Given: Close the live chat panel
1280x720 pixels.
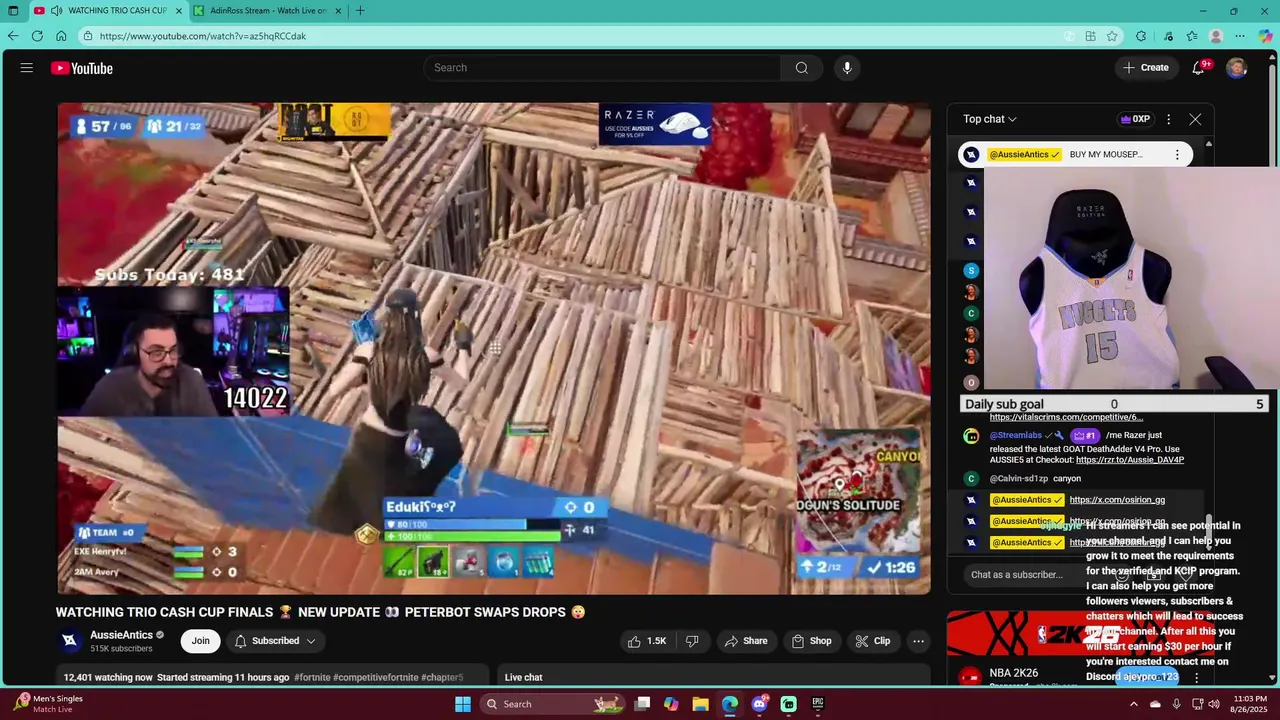Looking at the screenshot, I should [x=1195, y=119].
